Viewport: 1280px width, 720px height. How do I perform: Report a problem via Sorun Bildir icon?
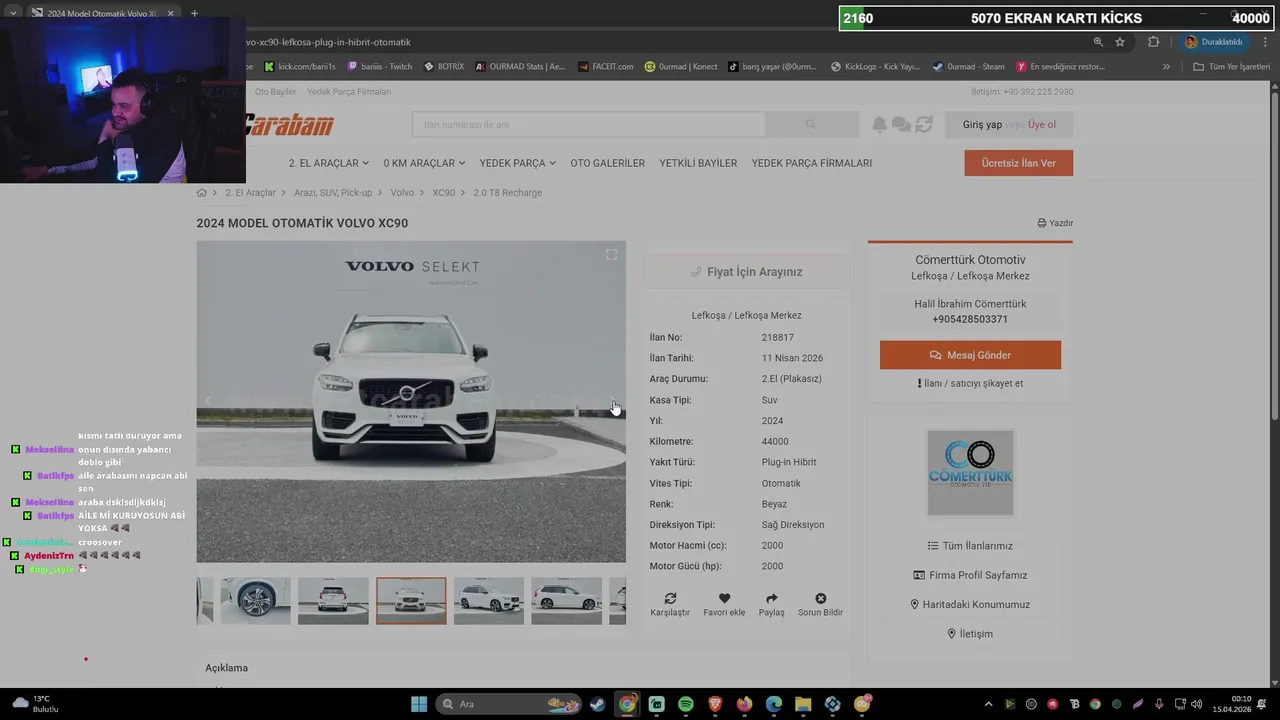tap(820, 598)
